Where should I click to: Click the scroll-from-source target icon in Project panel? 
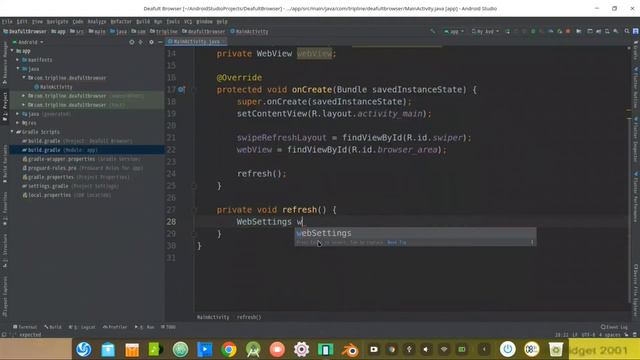coord(131,42)
